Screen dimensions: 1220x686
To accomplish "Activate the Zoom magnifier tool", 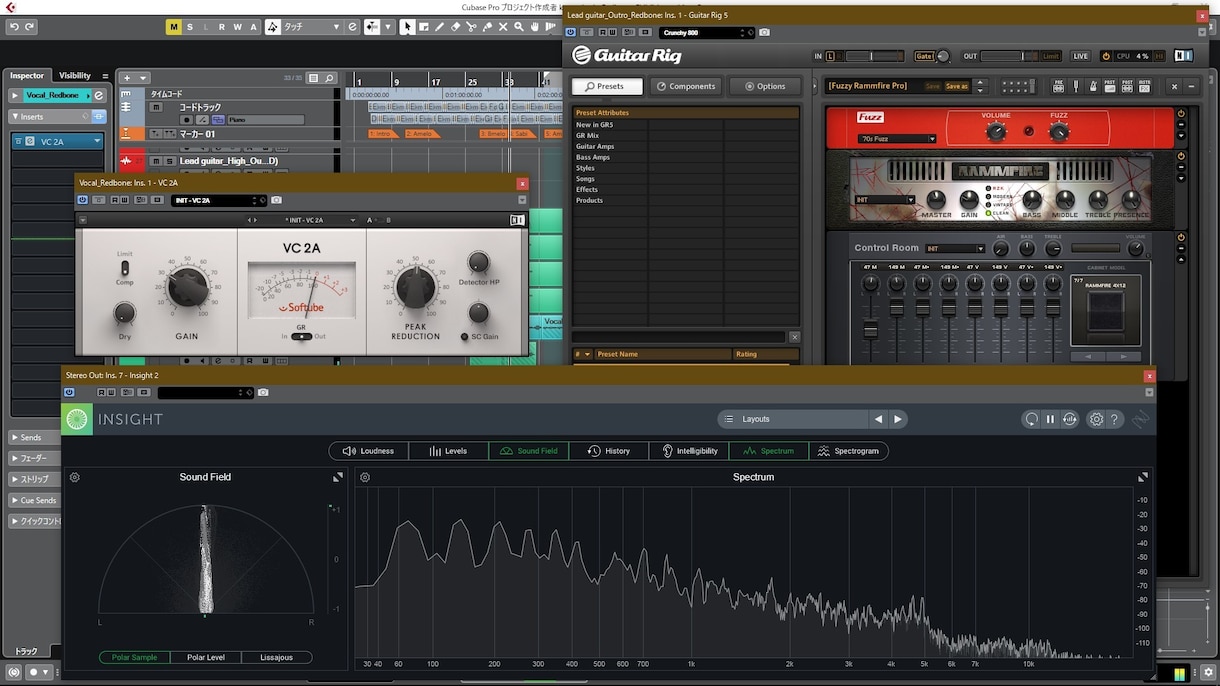I will coord(519,27).
